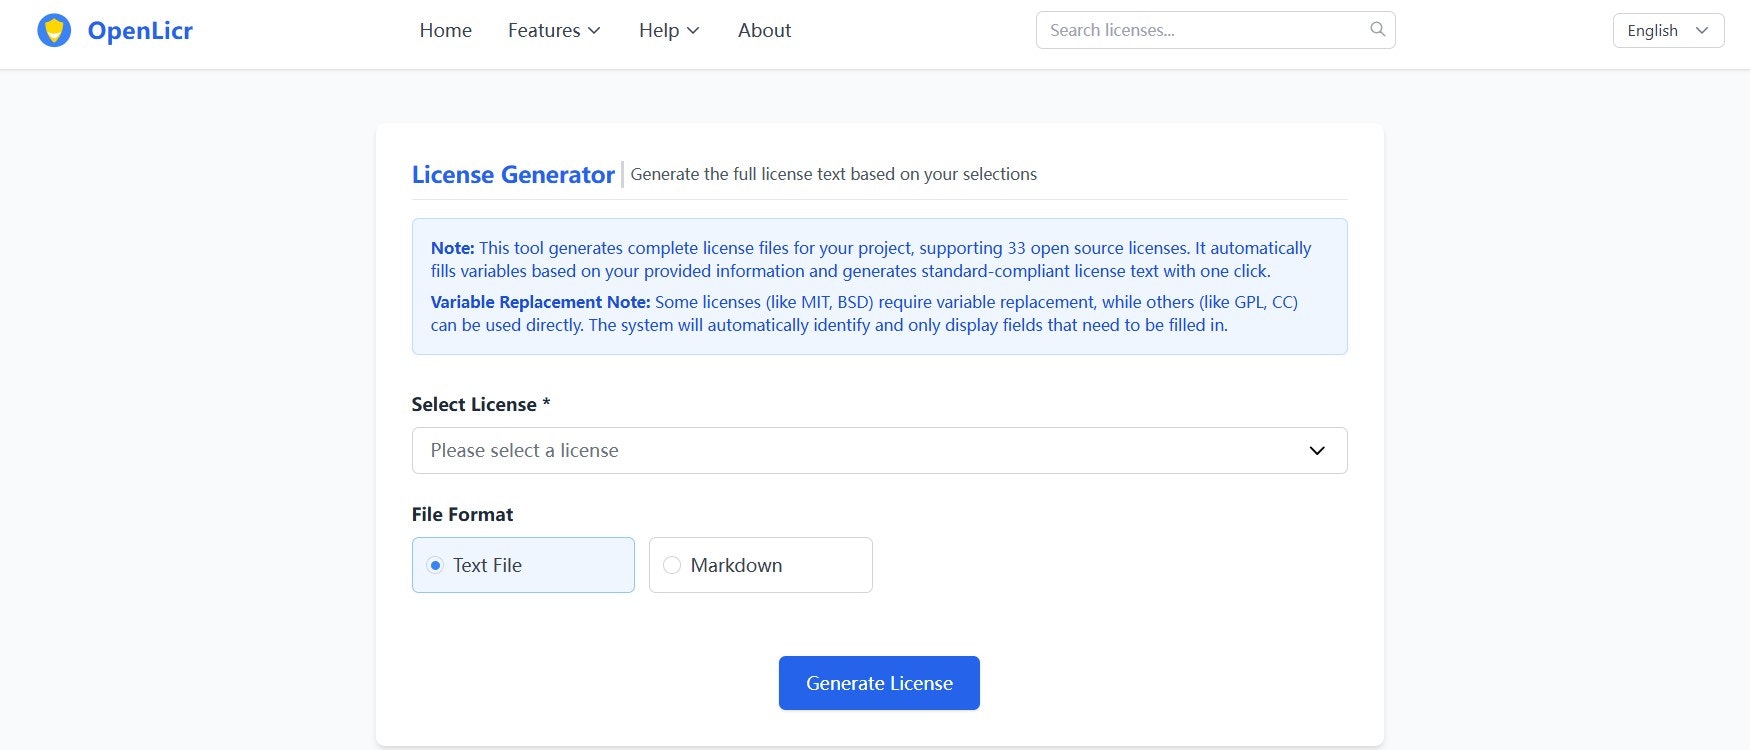Screen dimensions: 1750x750
Task: Choose the Markdown file format card
Action: [761, 565]
